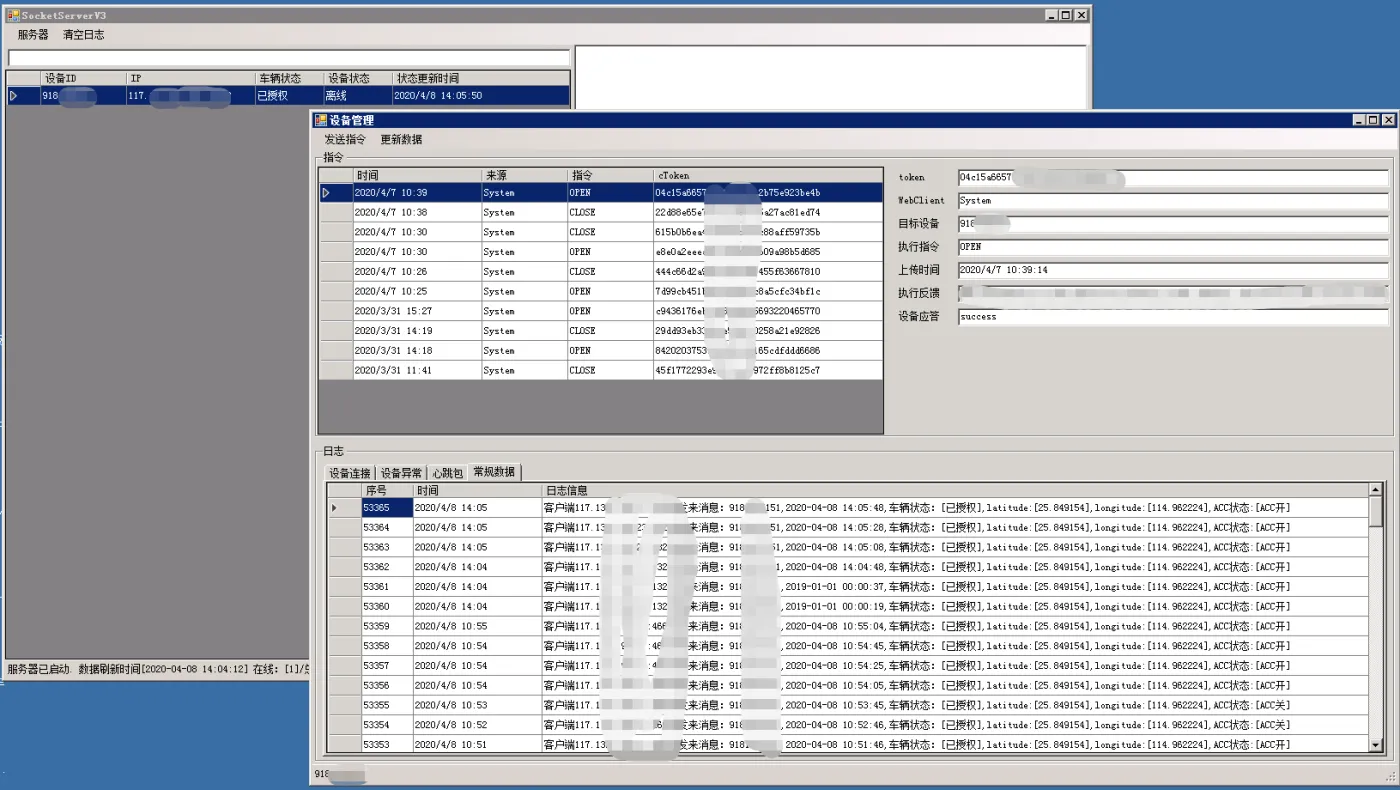Viewport: 1400px width, 790px height.
Task: Click the log list vertical scrollbar thumb
Action: click(x=1376, y=511)
